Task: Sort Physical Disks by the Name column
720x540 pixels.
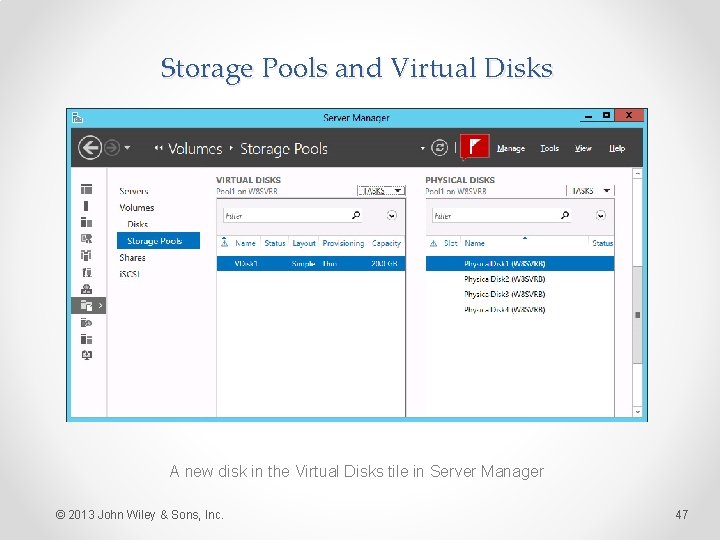Action: [474, 243]
